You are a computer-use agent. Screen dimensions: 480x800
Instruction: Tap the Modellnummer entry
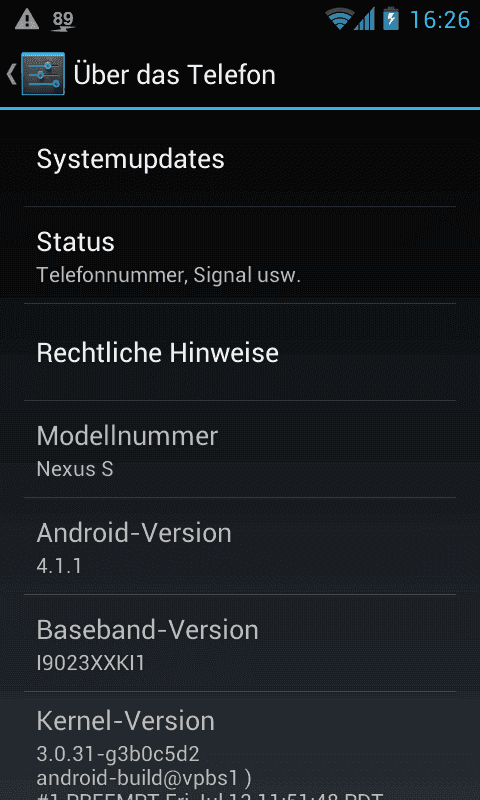[x=240, y=449]
